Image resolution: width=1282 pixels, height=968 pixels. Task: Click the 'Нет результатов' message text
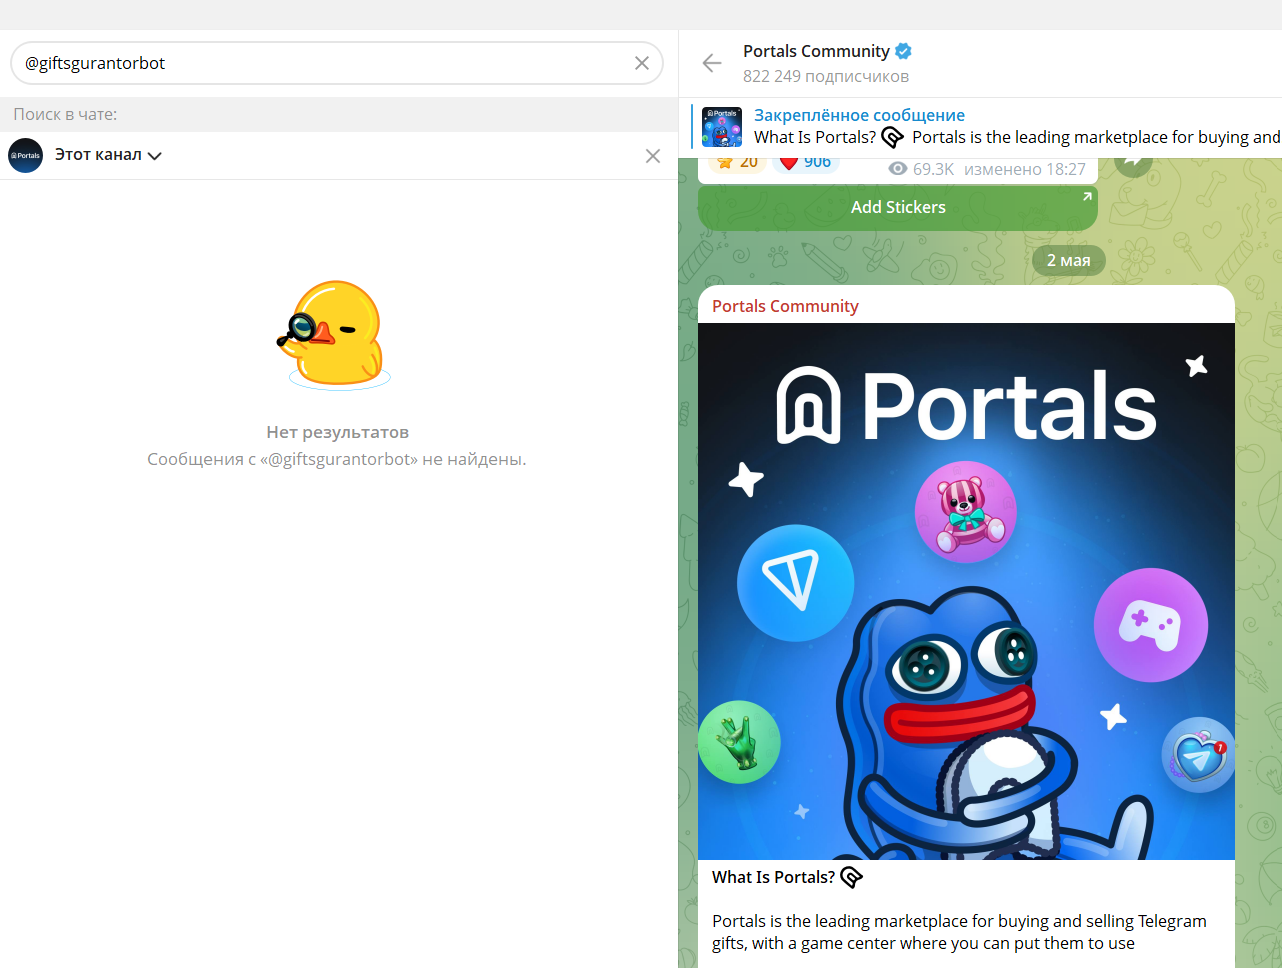337,432
